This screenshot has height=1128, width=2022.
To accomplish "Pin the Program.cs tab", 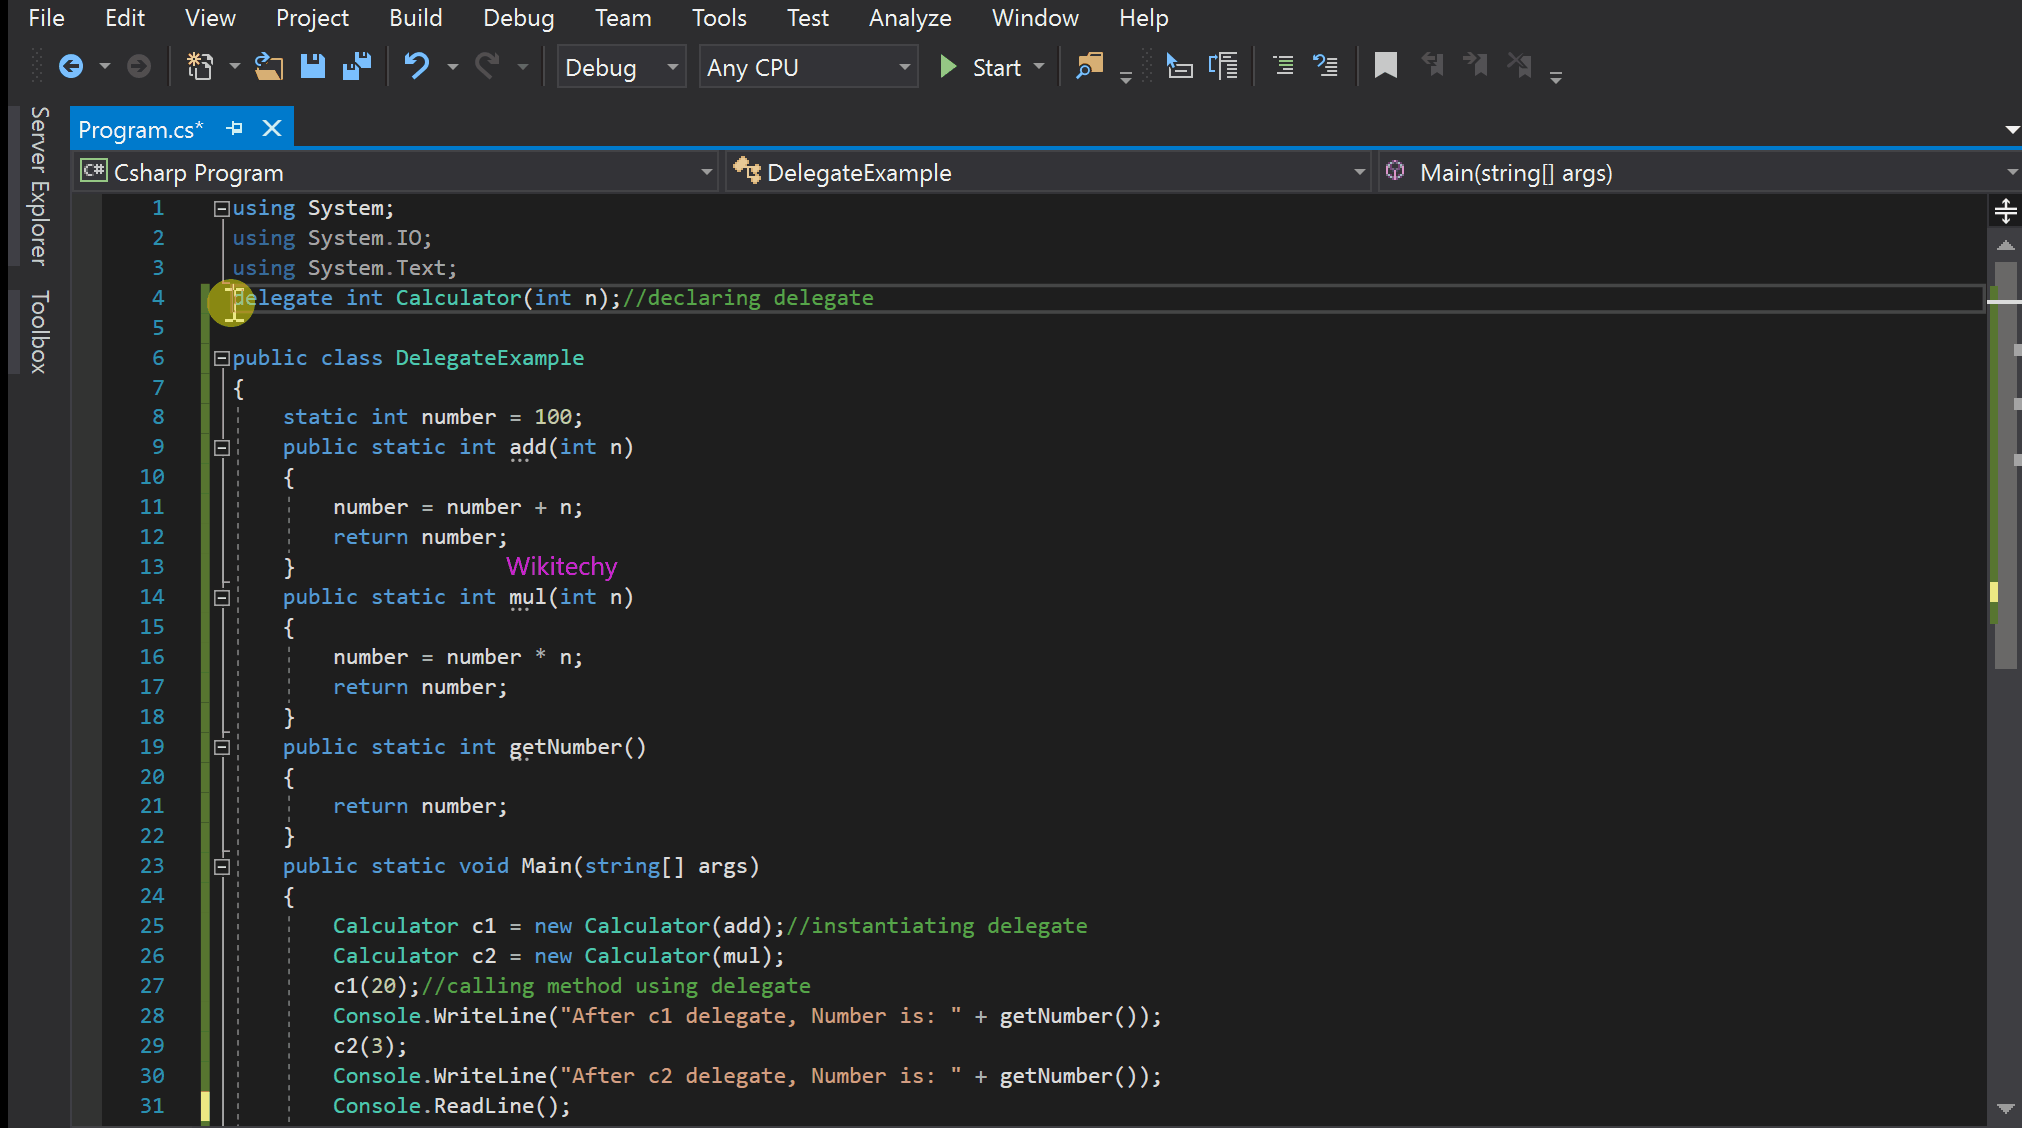I will pos(235,129).
